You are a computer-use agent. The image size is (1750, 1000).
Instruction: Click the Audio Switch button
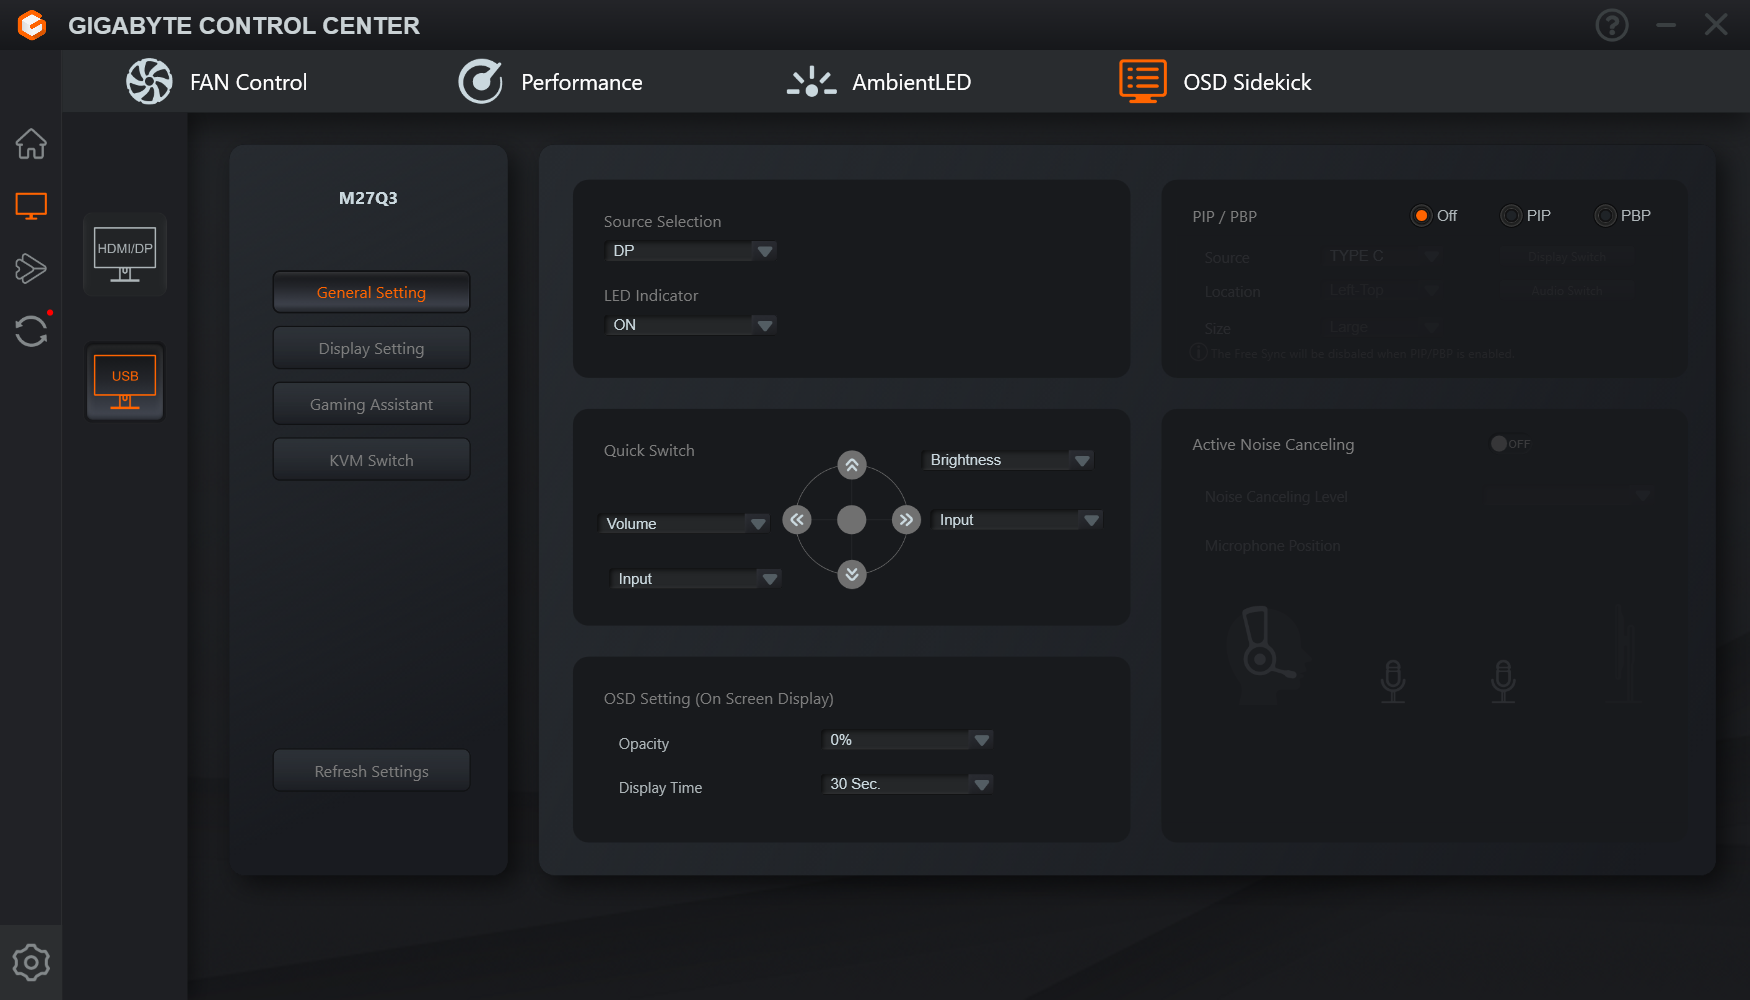pos(1567,291)
